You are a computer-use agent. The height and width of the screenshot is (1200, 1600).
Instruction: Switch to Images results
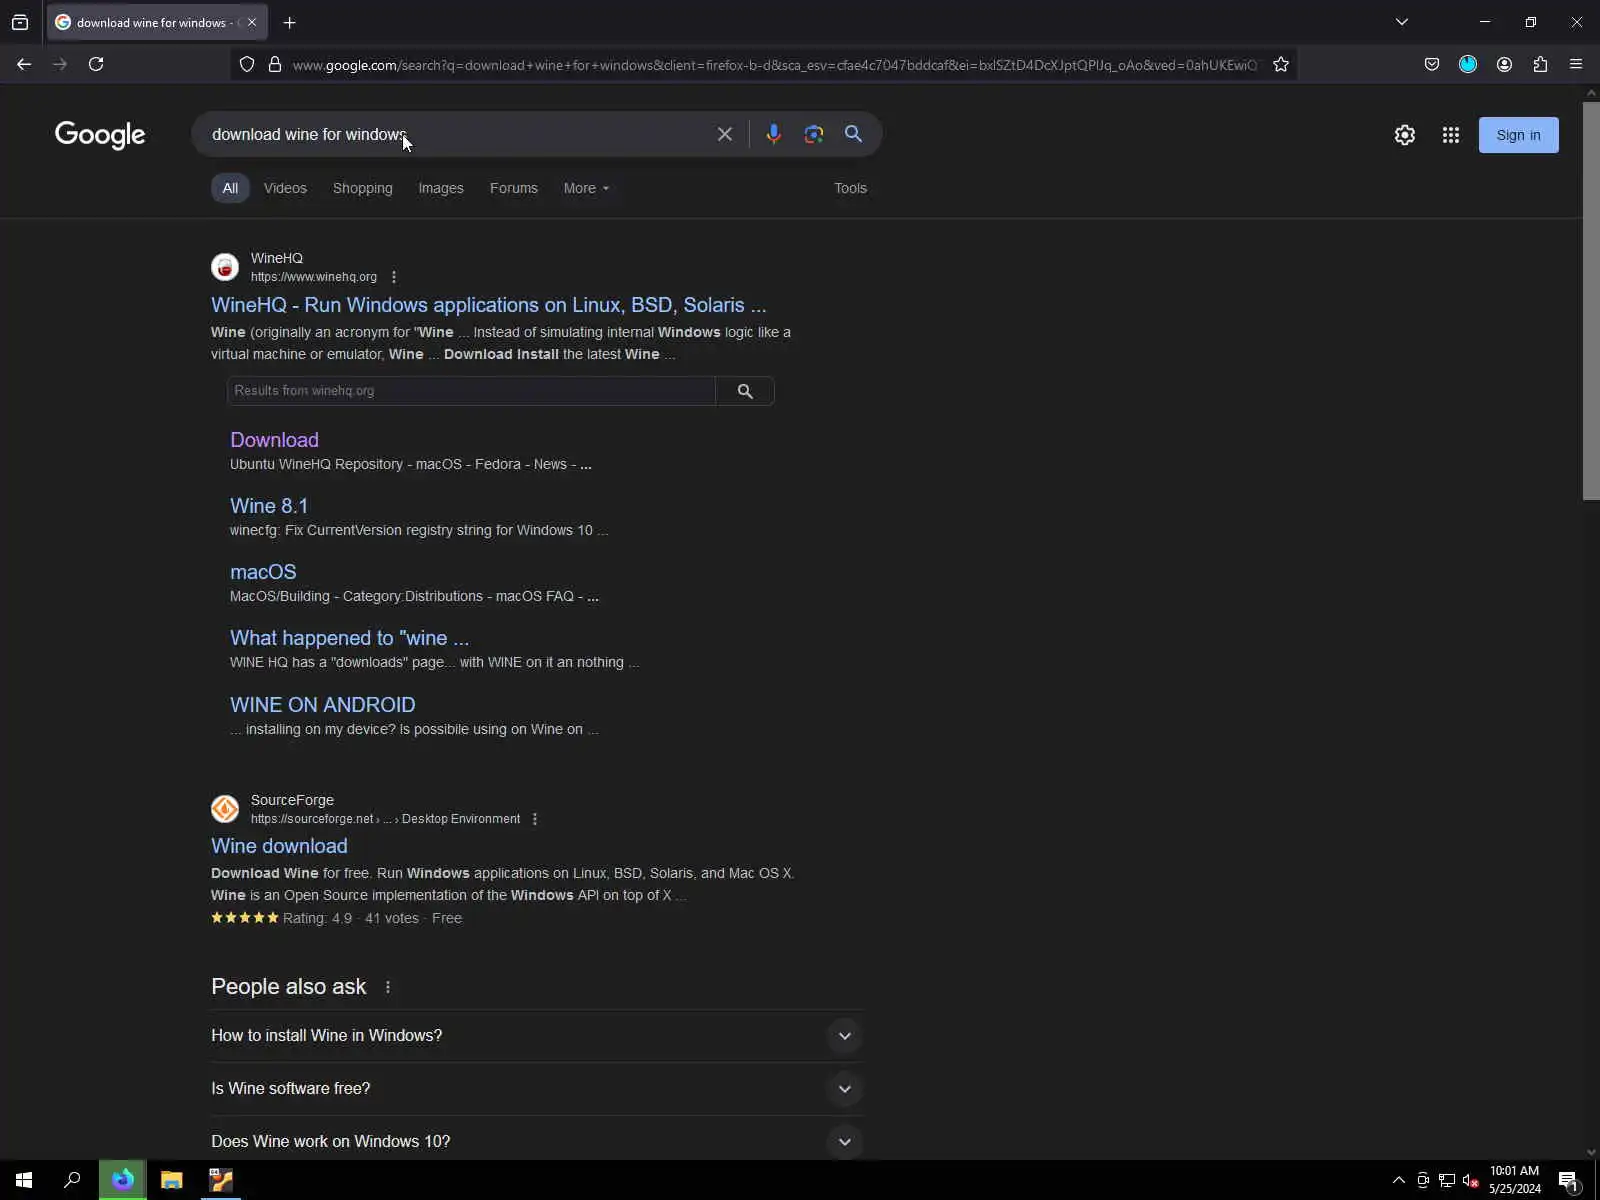(x=441, y=188)
